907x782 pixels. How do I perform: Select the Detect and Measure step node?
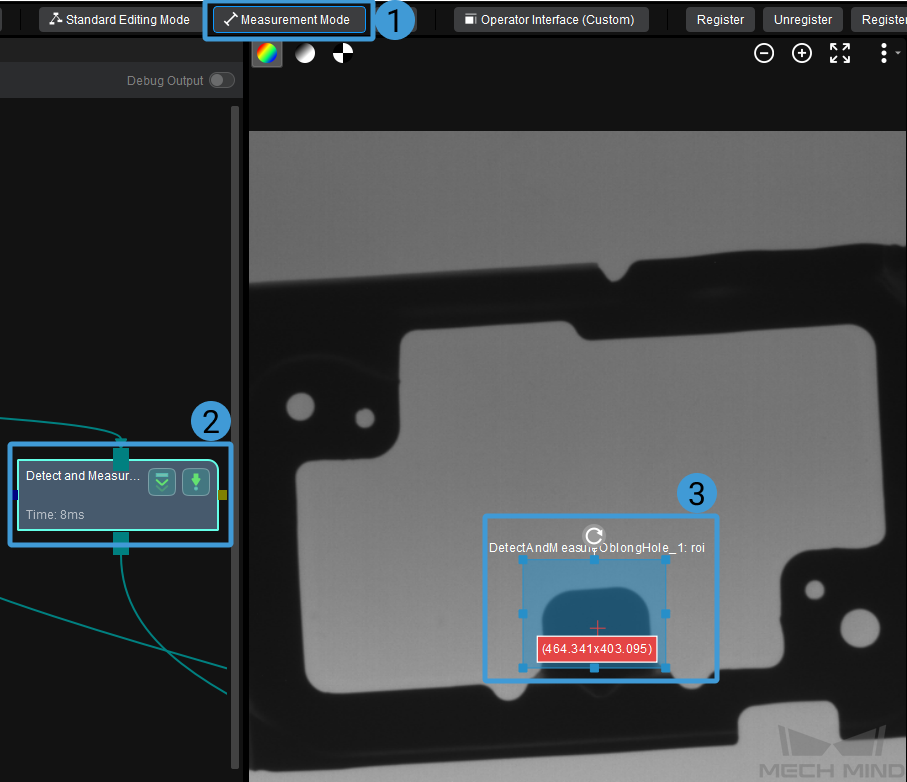pyautogui.click(x=118, y=495)
